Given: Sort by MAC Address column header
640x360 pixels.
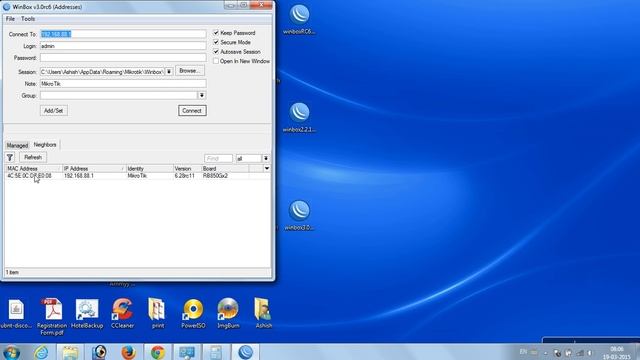Looking at the screenshot, I should pos(33,169).
